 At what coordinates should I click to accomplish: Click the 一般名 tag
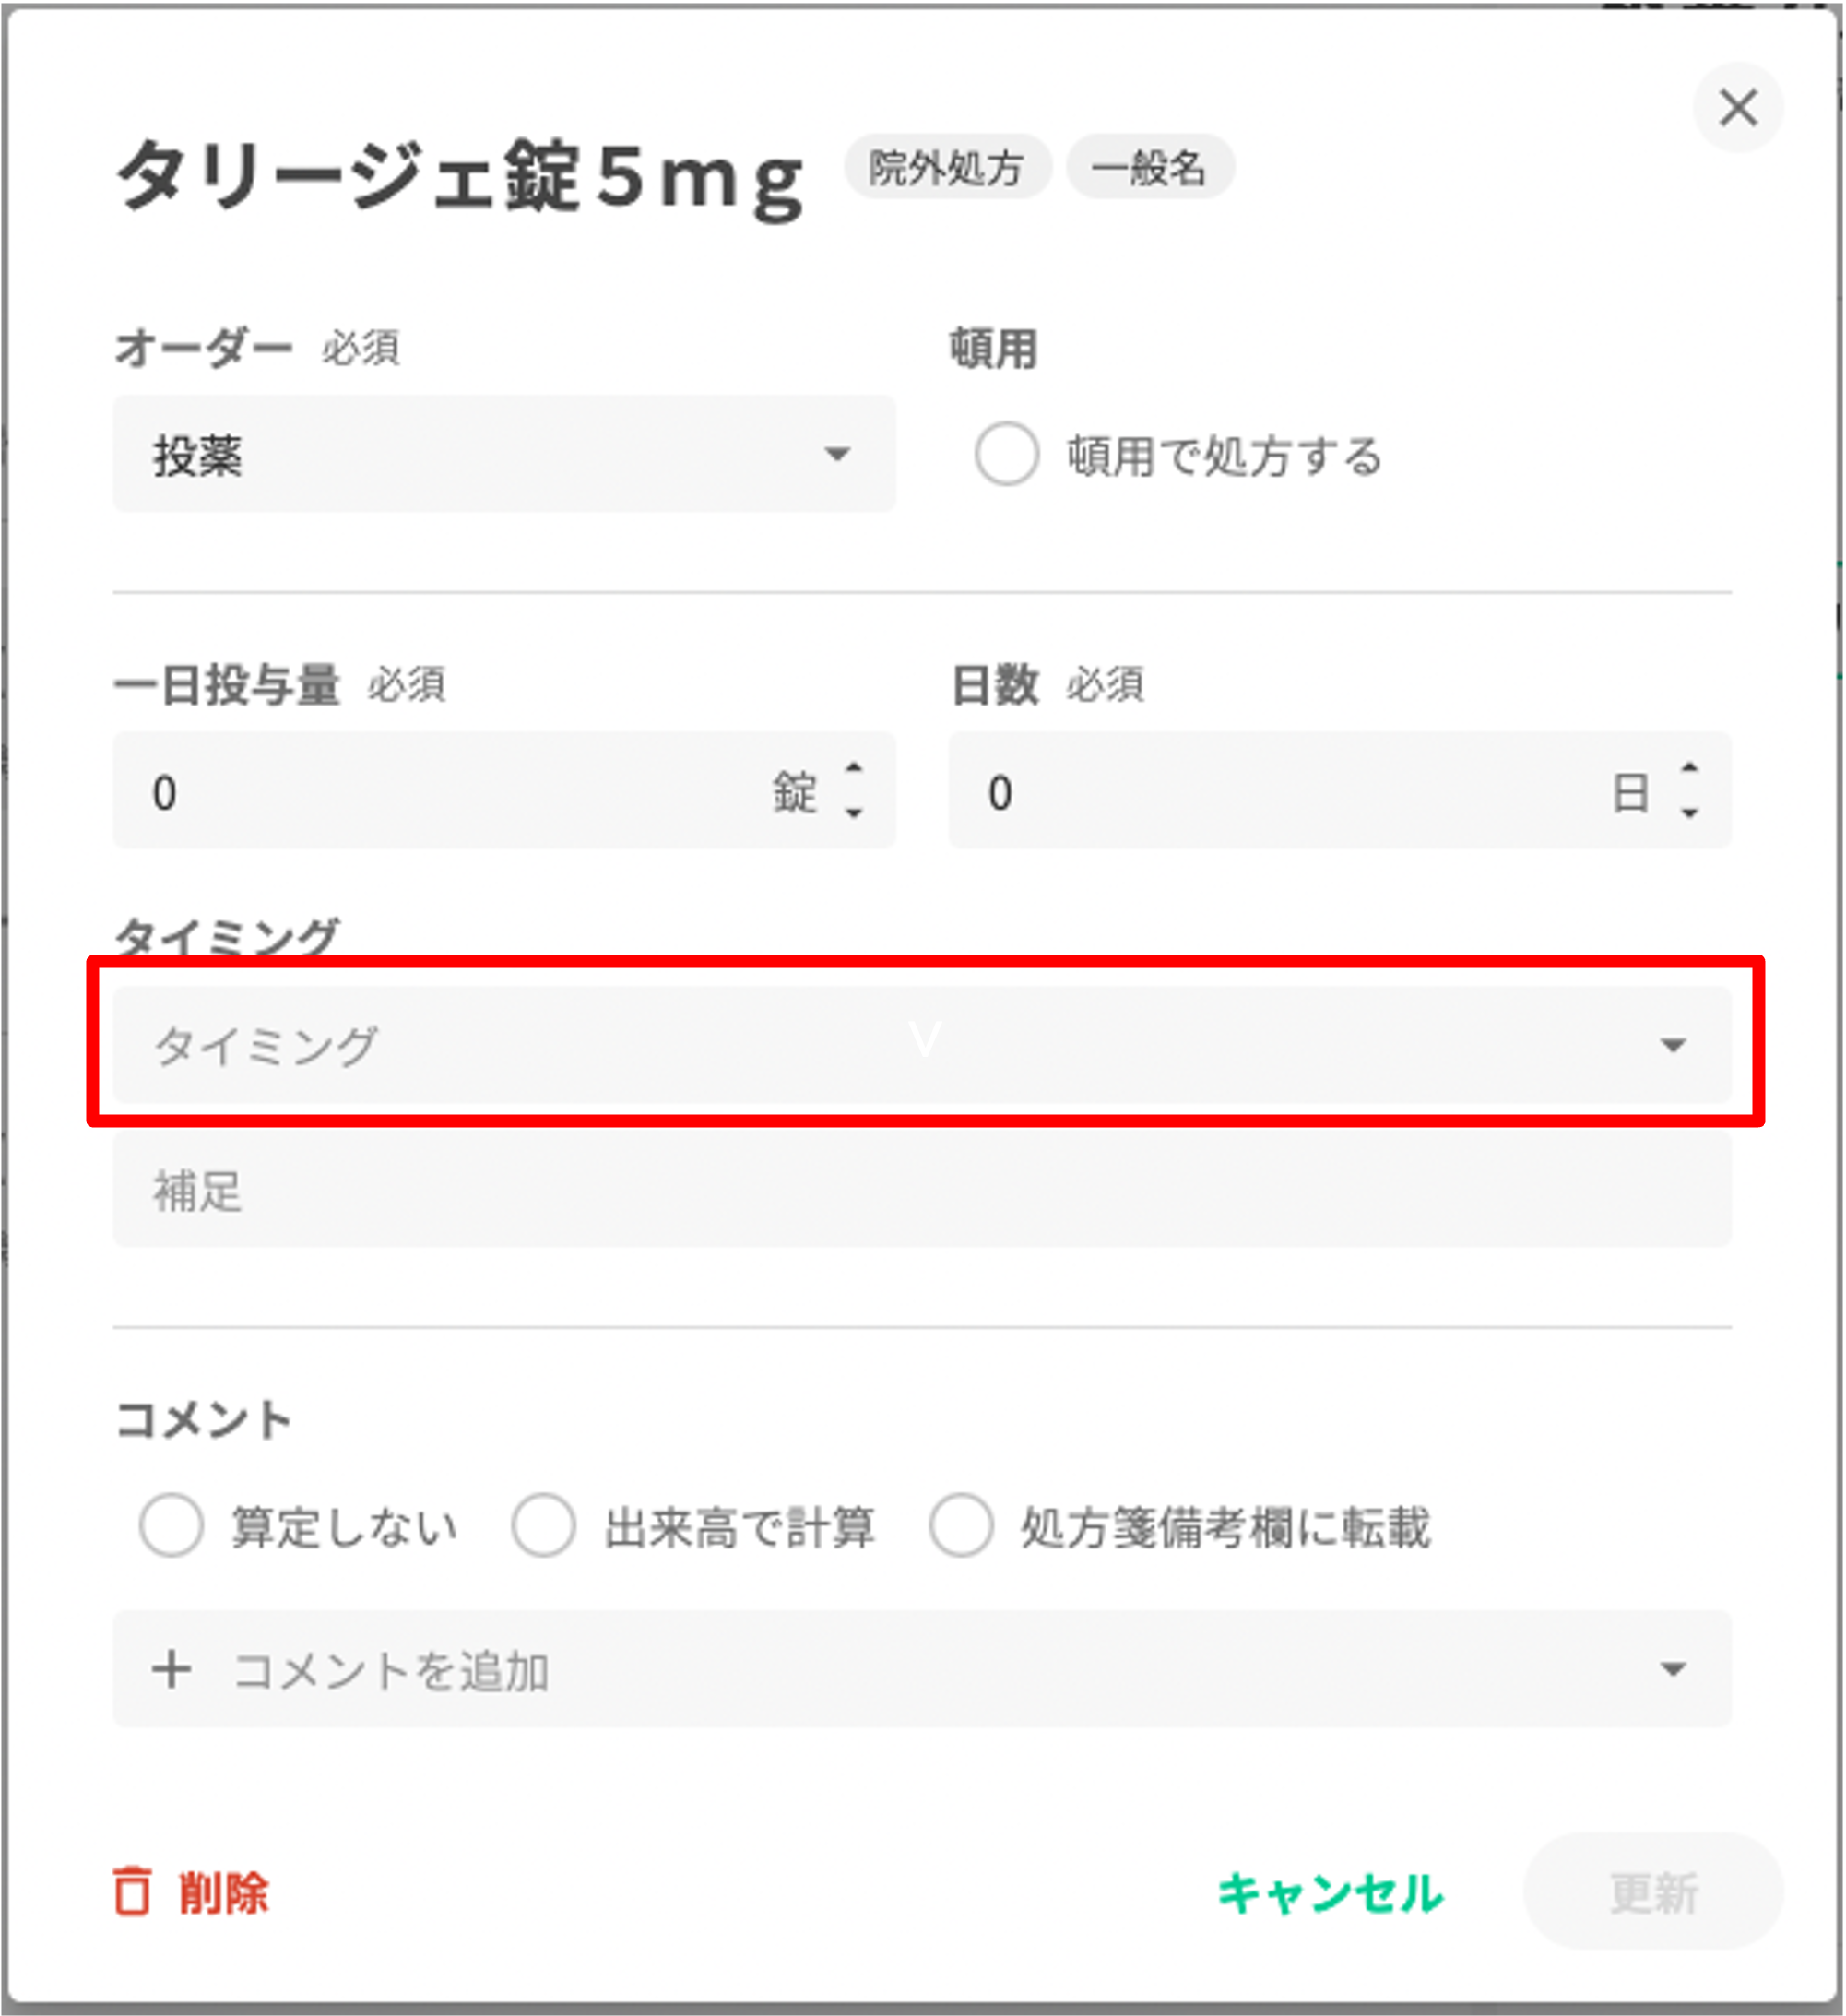coord(1149,167)
